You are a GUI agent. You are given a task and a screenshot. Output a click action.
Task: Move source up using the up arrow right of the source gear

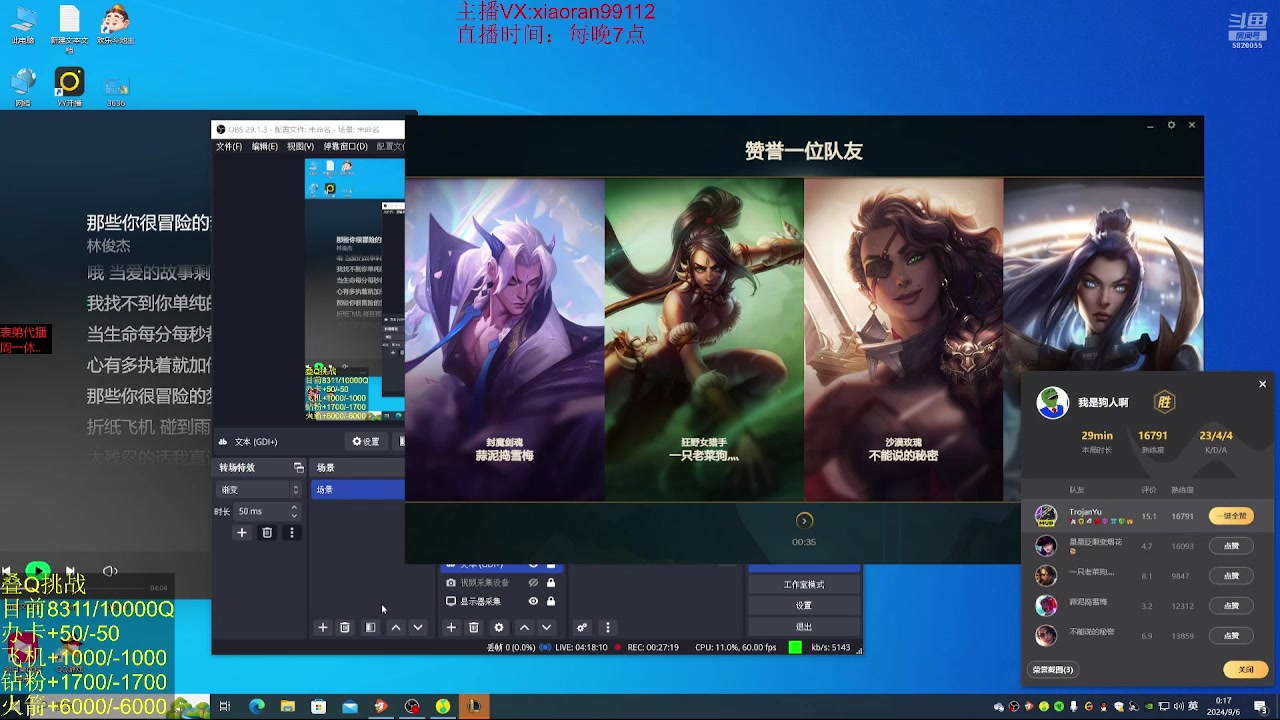(x=524, y=627)
